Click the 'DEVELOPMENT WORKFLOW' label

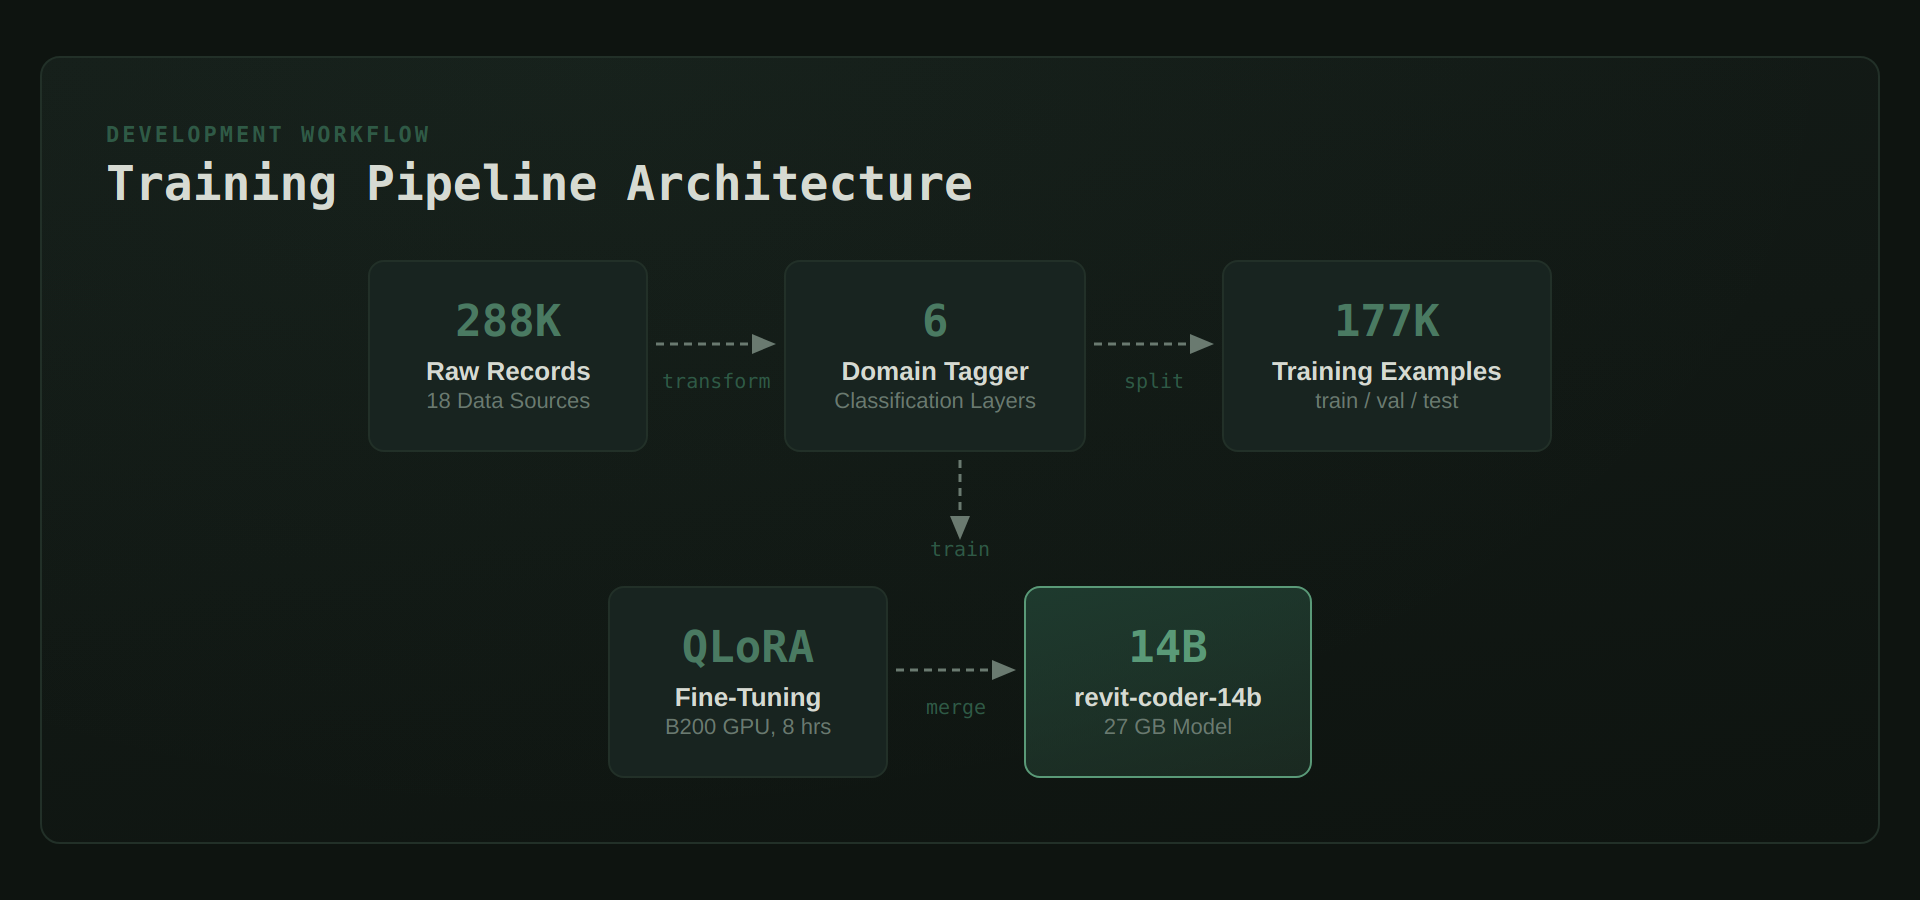coord(268,134)
